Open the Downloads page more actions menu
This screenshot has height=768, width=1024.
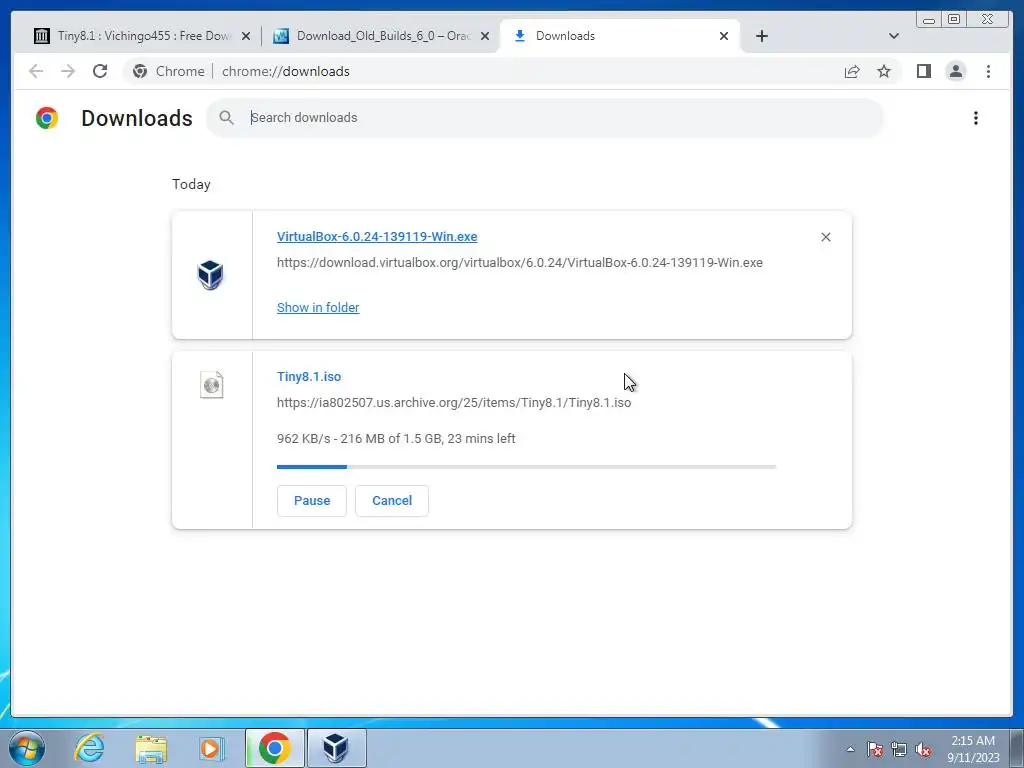pyautogui.click(x=976, y=118)
